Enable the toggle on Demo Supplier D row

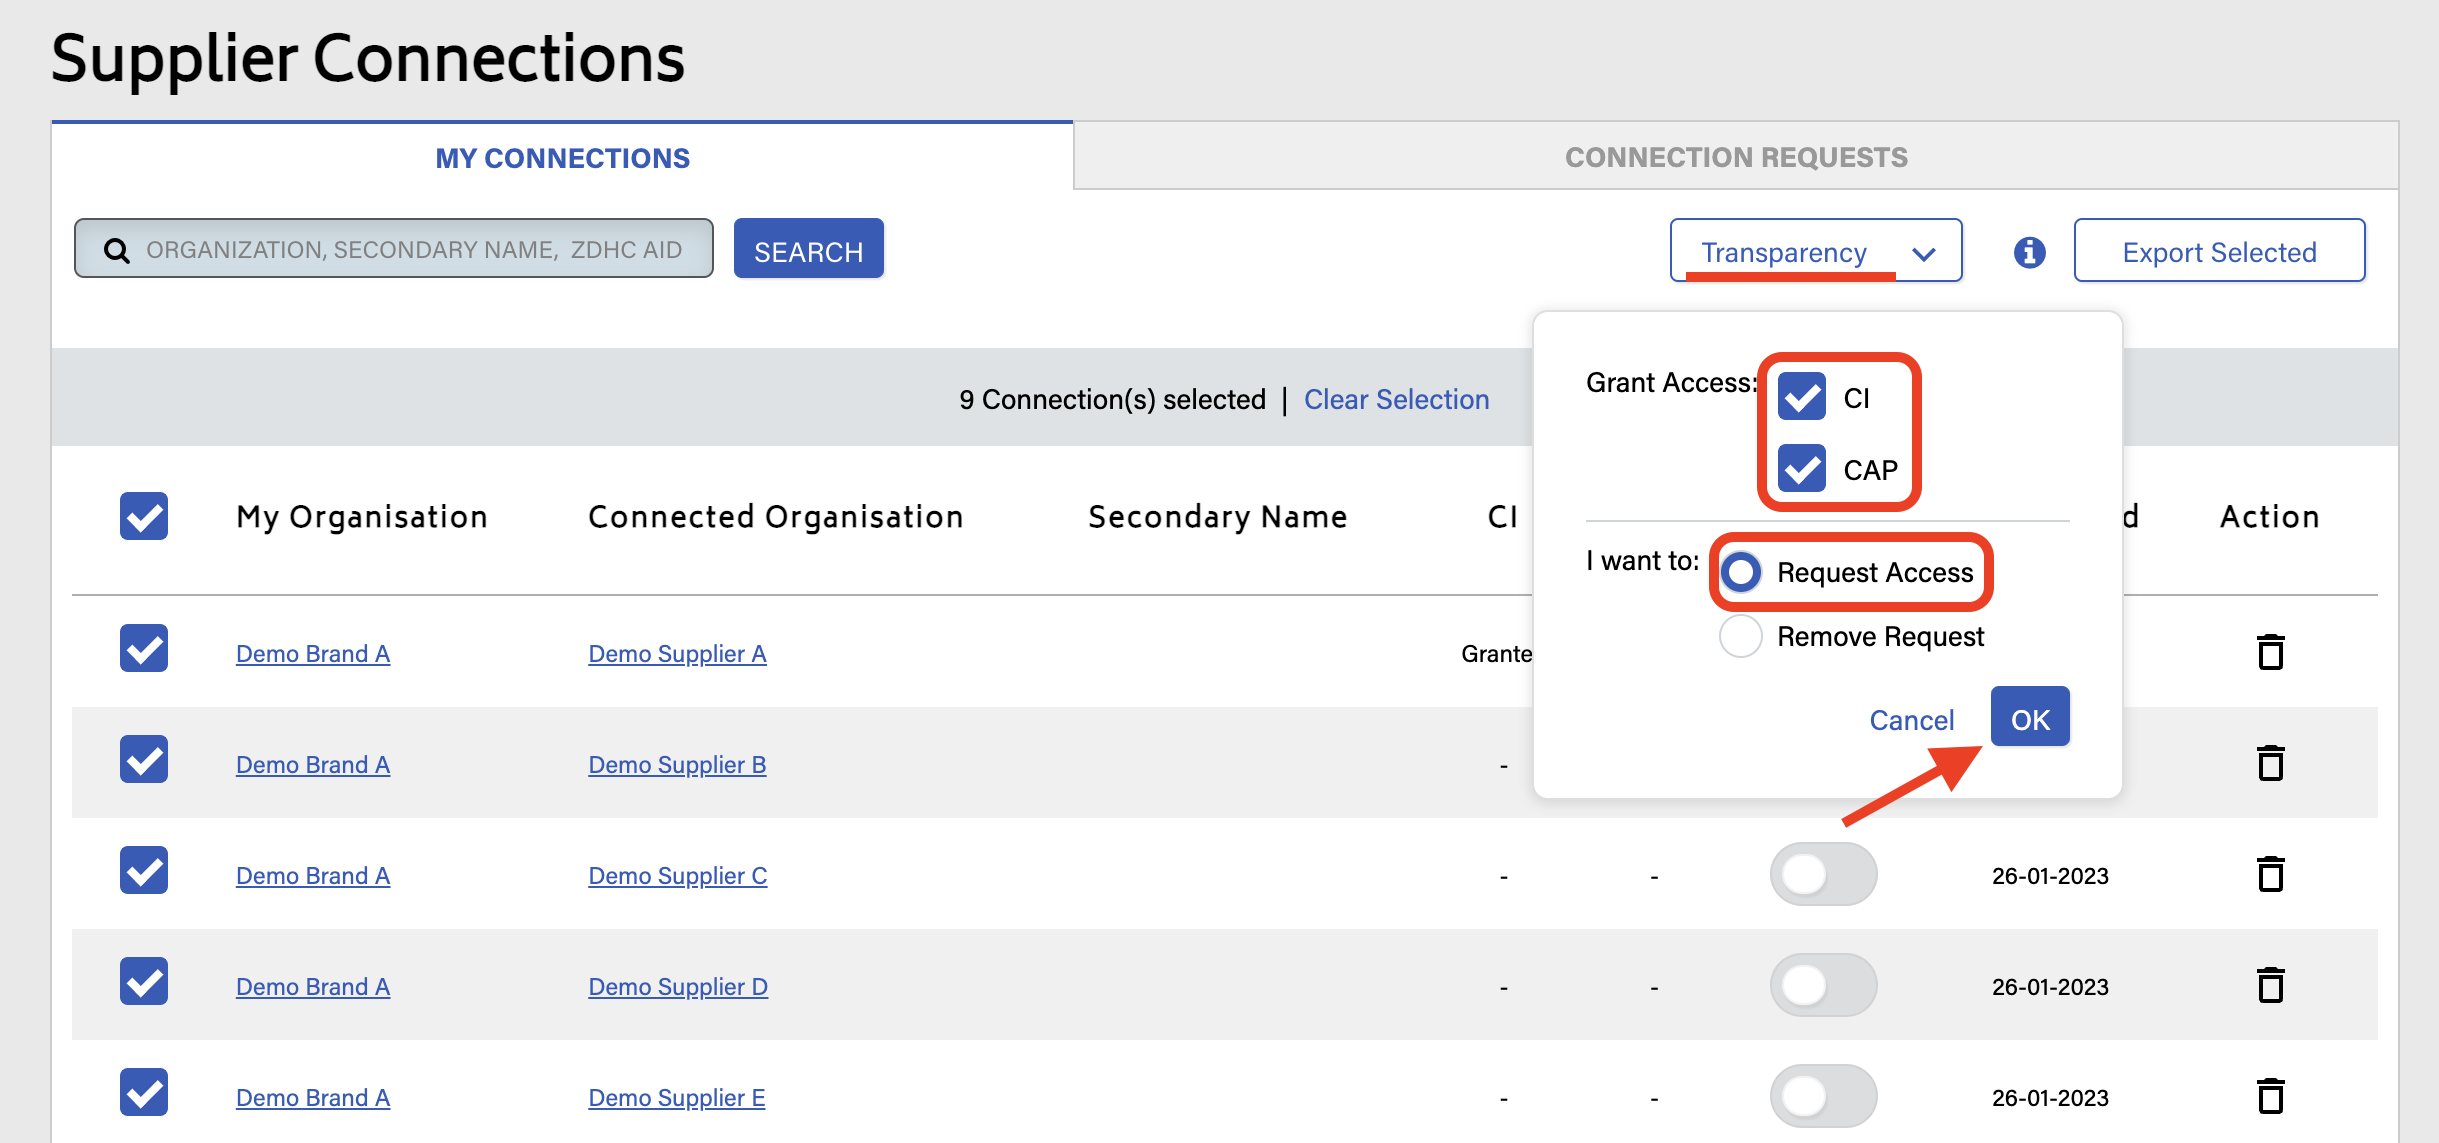tap(1823, 986)
